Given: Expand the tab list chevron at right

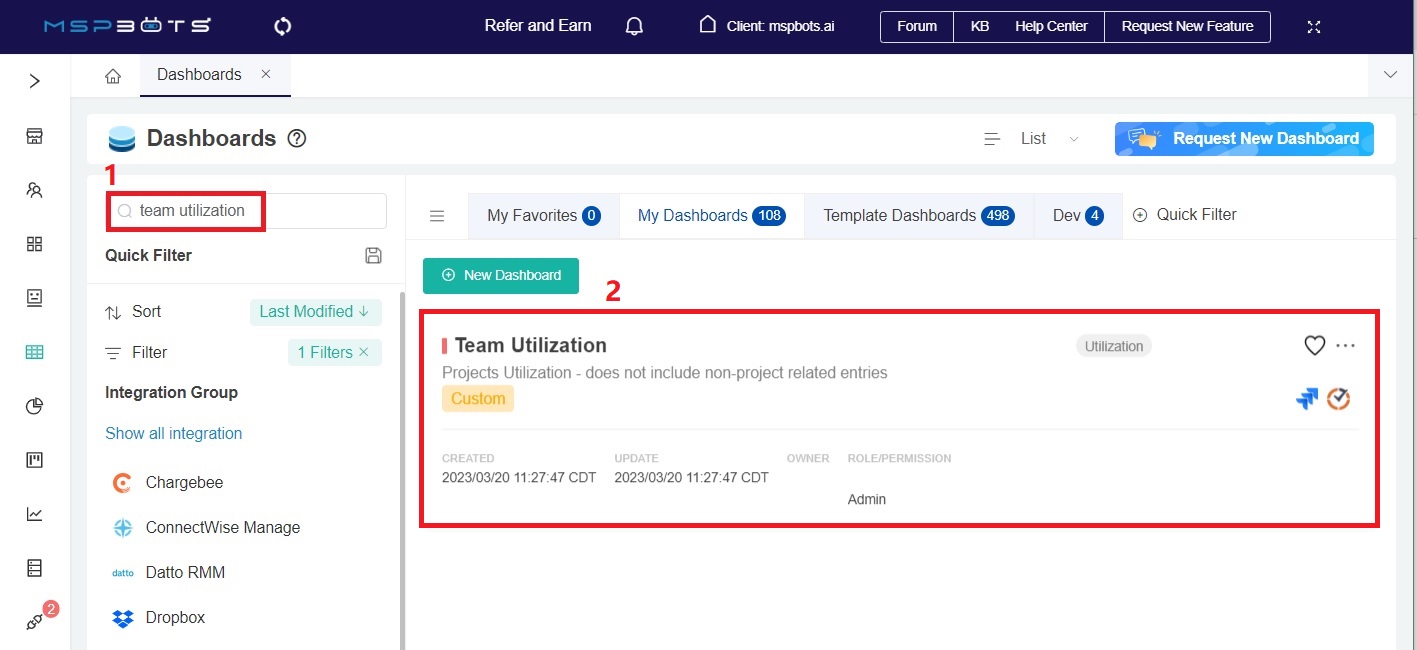Looking at the screenshot, I should pos(1390,75).
